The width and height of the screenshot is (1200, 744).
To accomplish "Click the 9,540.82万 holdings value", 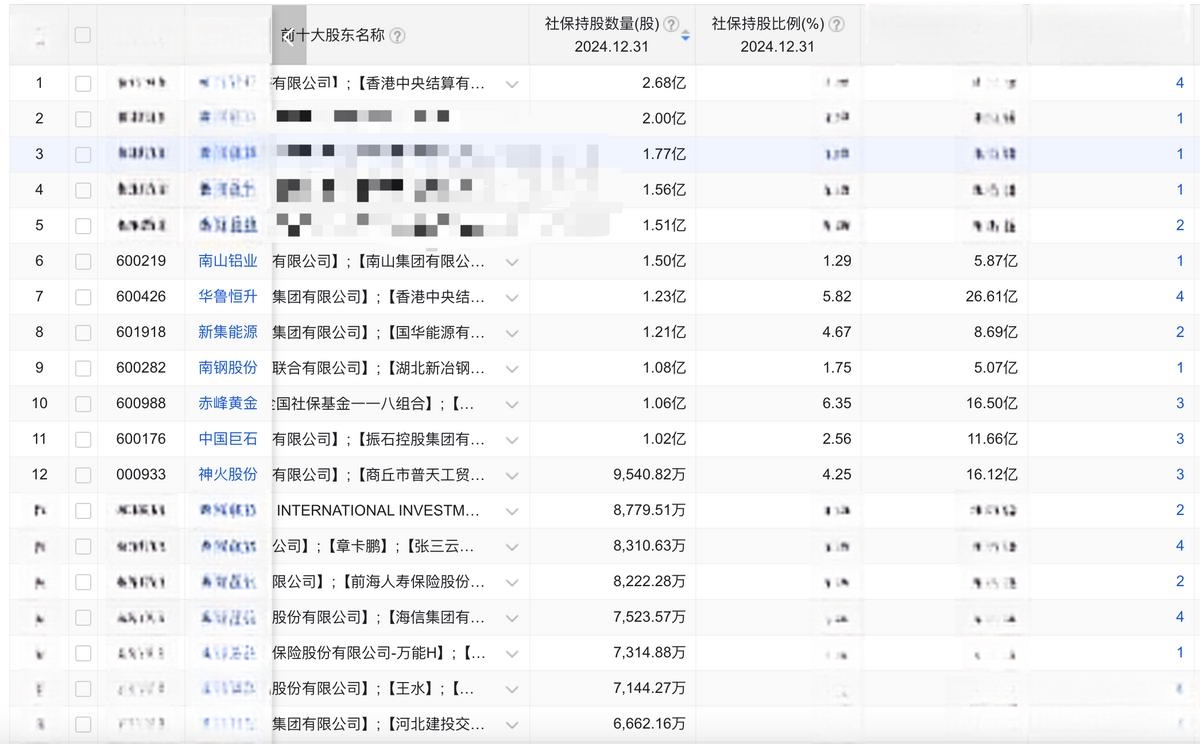I will coord(649,475).
